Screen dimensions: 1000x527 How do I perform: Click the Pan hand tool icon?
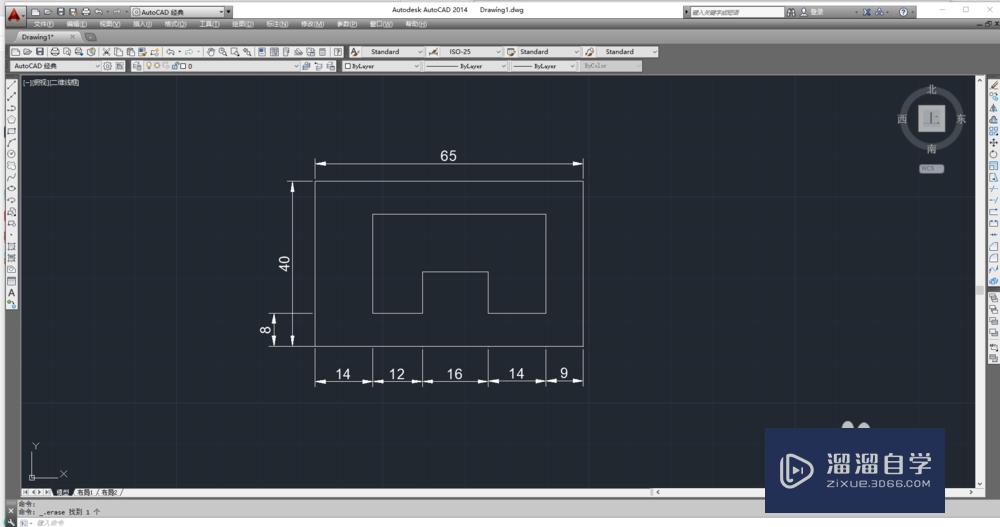210,52
